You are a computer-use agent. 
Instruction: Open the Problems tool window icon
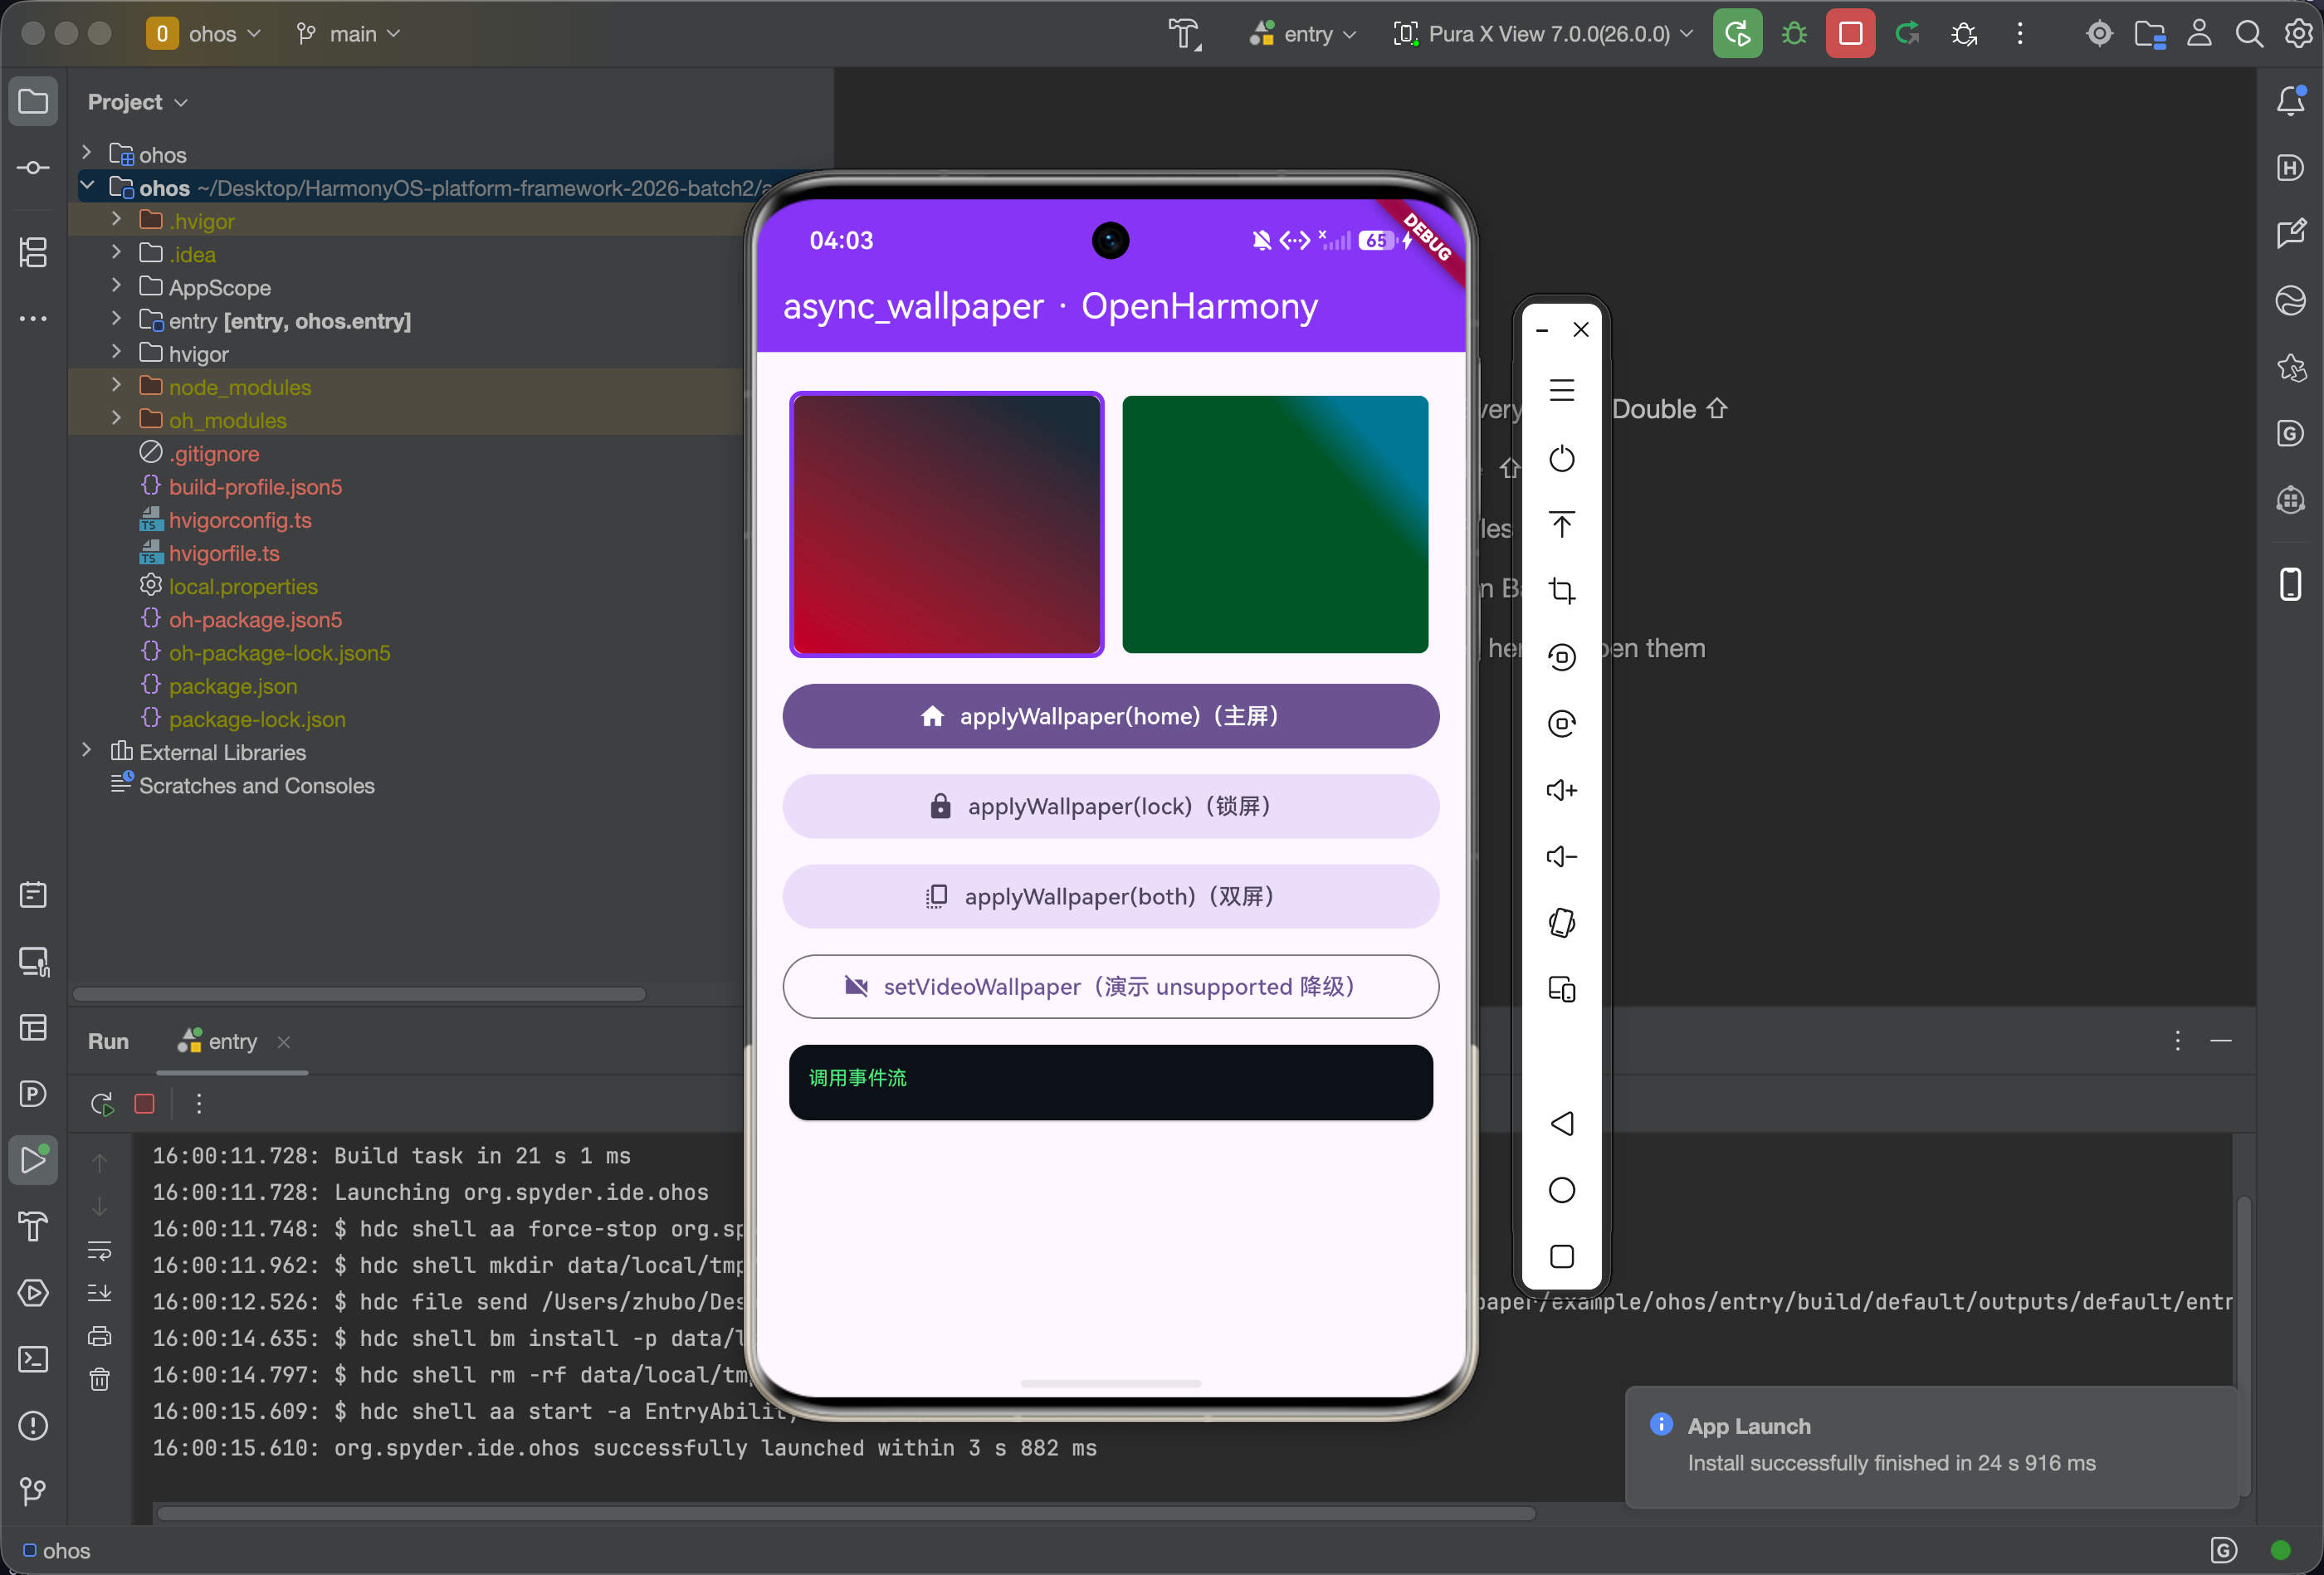click(x=33, y=1426)
